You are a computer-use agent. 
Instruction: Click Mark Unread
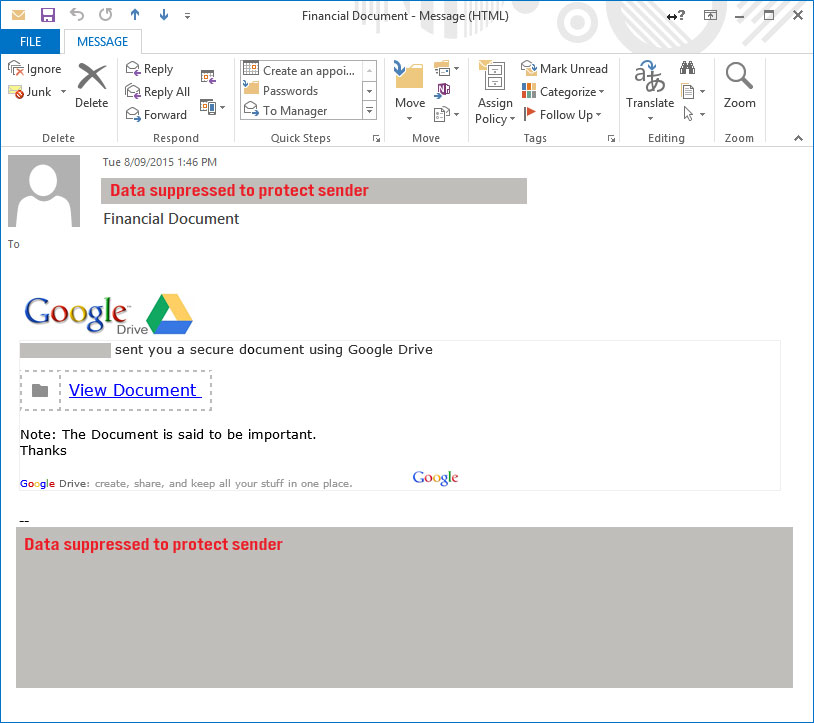click(x=564, y=69)
